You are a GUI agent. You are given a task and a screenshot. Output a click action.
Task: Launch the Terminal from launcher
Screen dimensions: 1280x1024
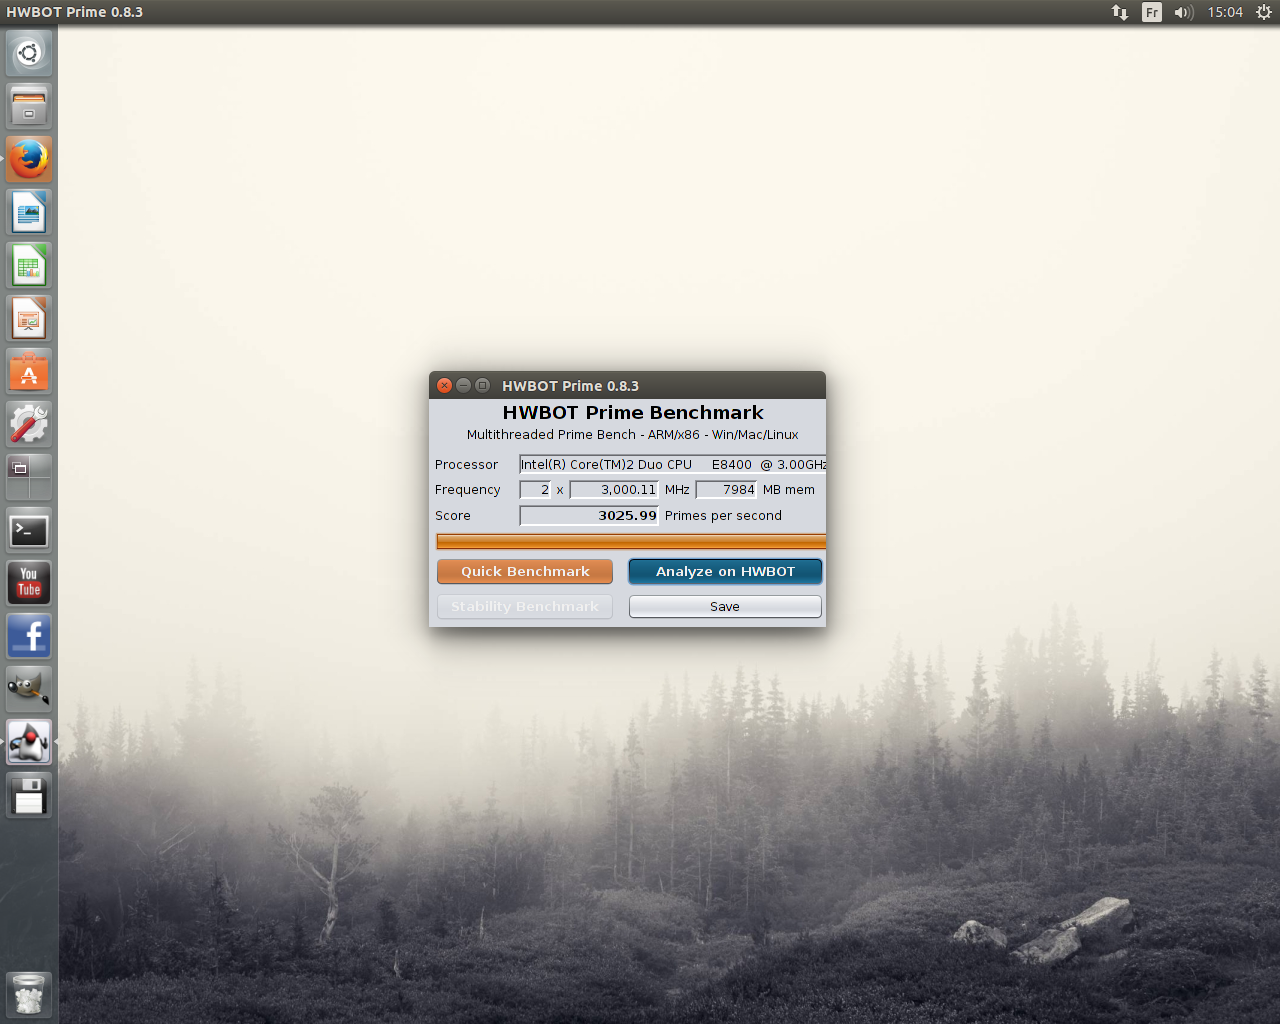(x=29, y=530)
